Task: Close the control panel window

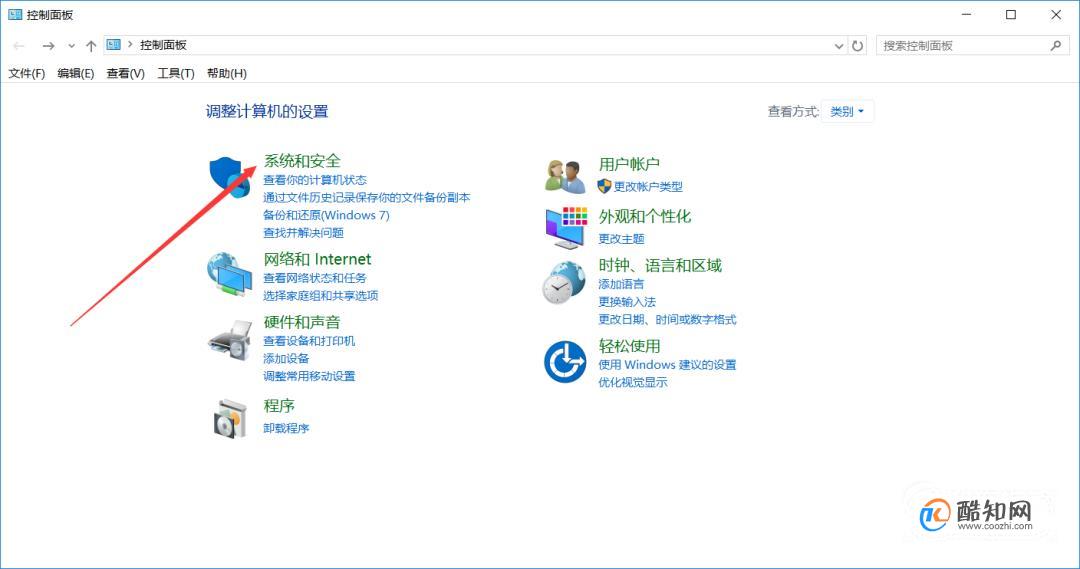Action: [x=1055, y=14]
